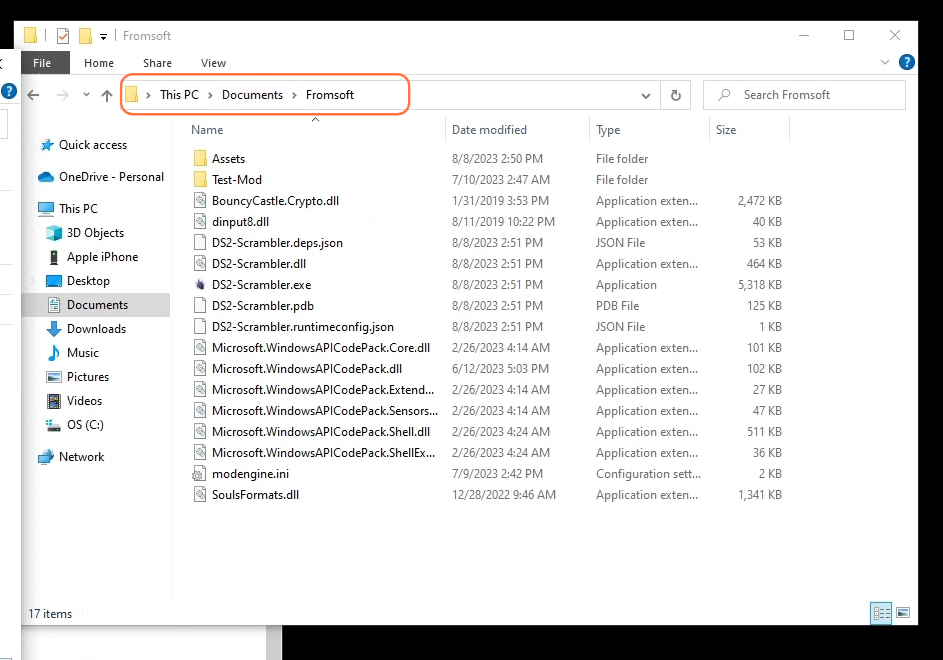Expand the ribbon with the chevron
The image size is (943, 660).
[x=885, y=62]
